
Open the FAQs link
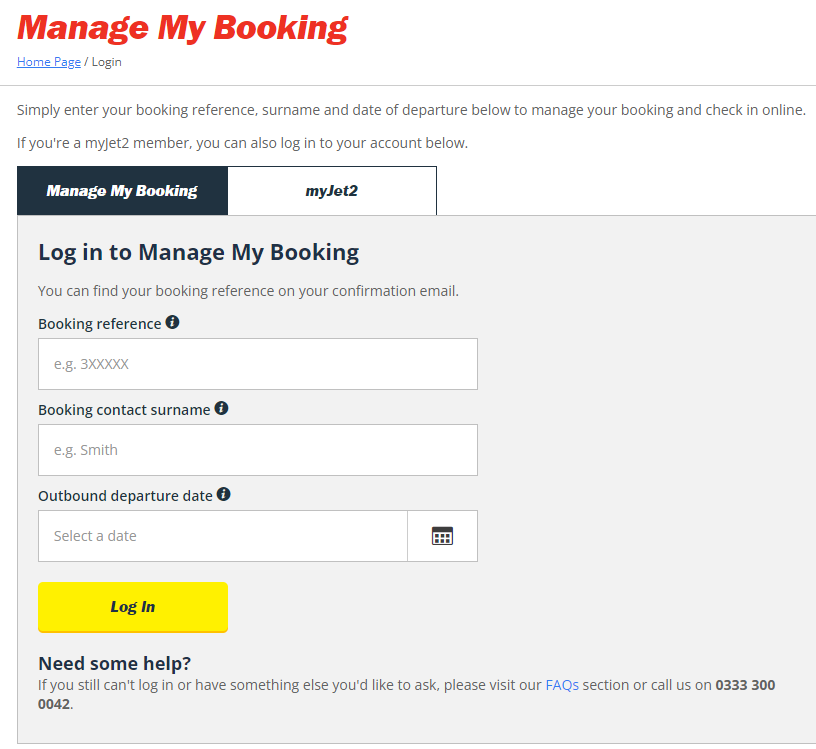(x=562, y=685)
